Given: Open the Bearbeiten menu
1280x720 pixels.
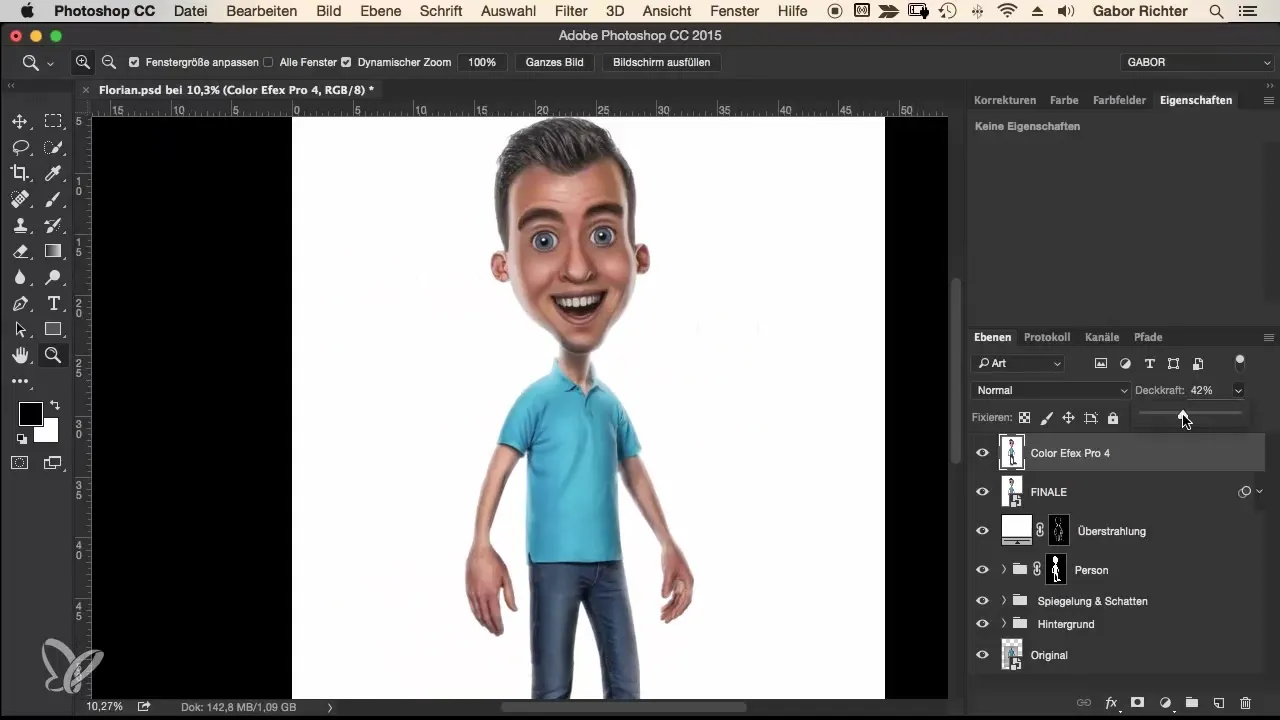Looking at the screenshot, I should [262, 11].
